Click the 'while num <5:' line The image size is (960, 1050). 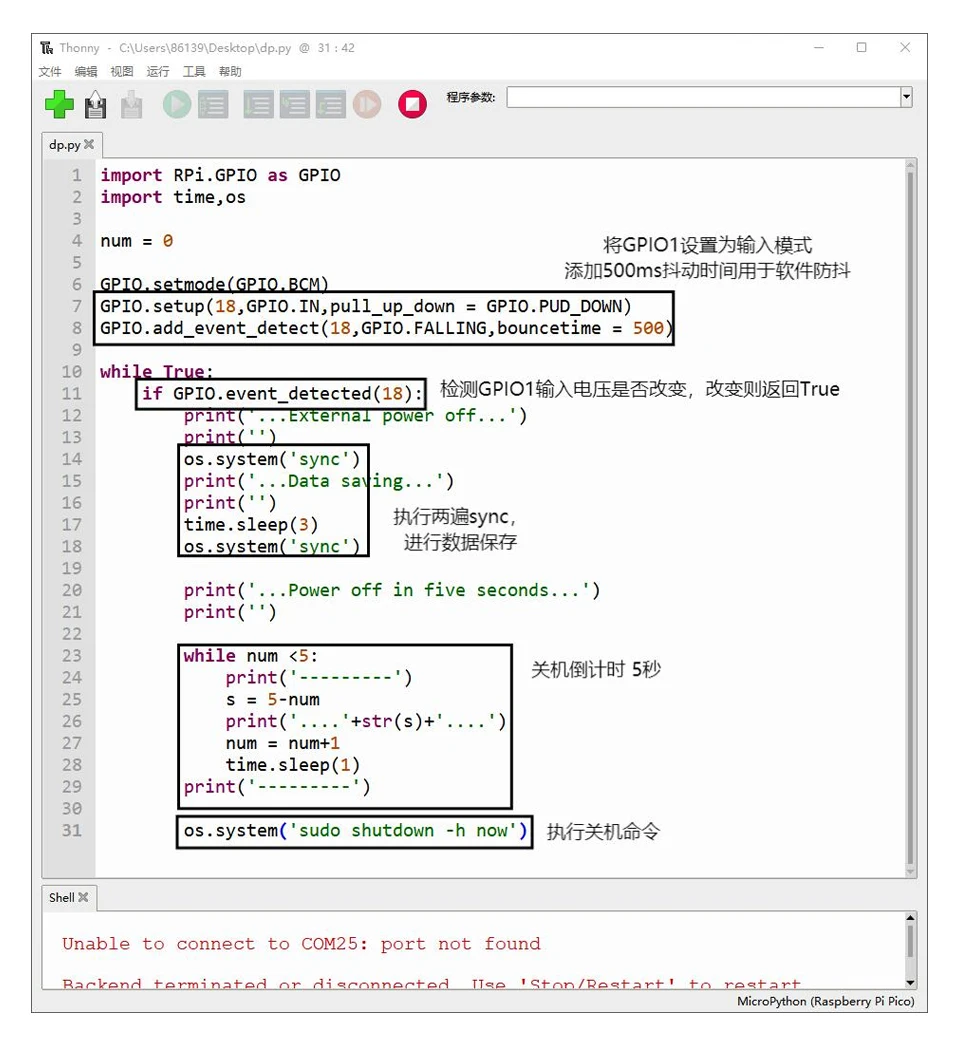coord(250,656)
